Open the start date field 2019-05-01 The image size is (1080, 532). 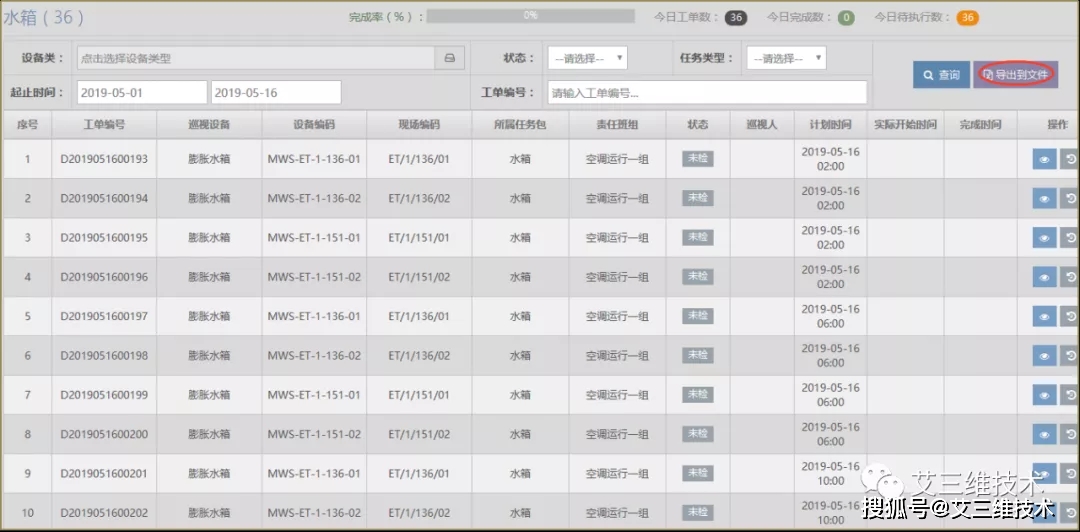coord(141,92)
